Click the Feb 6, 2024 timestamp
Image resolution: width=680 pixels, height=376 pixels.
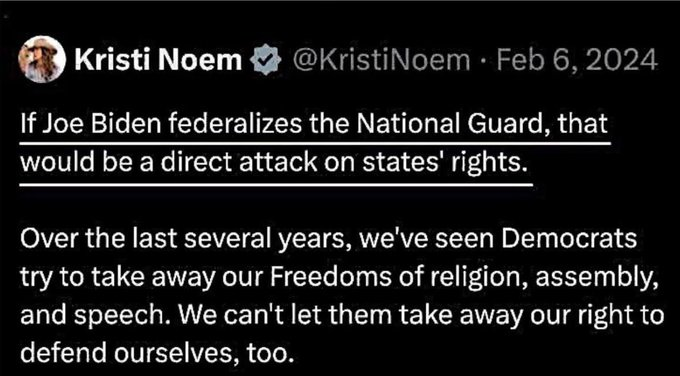click(x=578, y=60)
